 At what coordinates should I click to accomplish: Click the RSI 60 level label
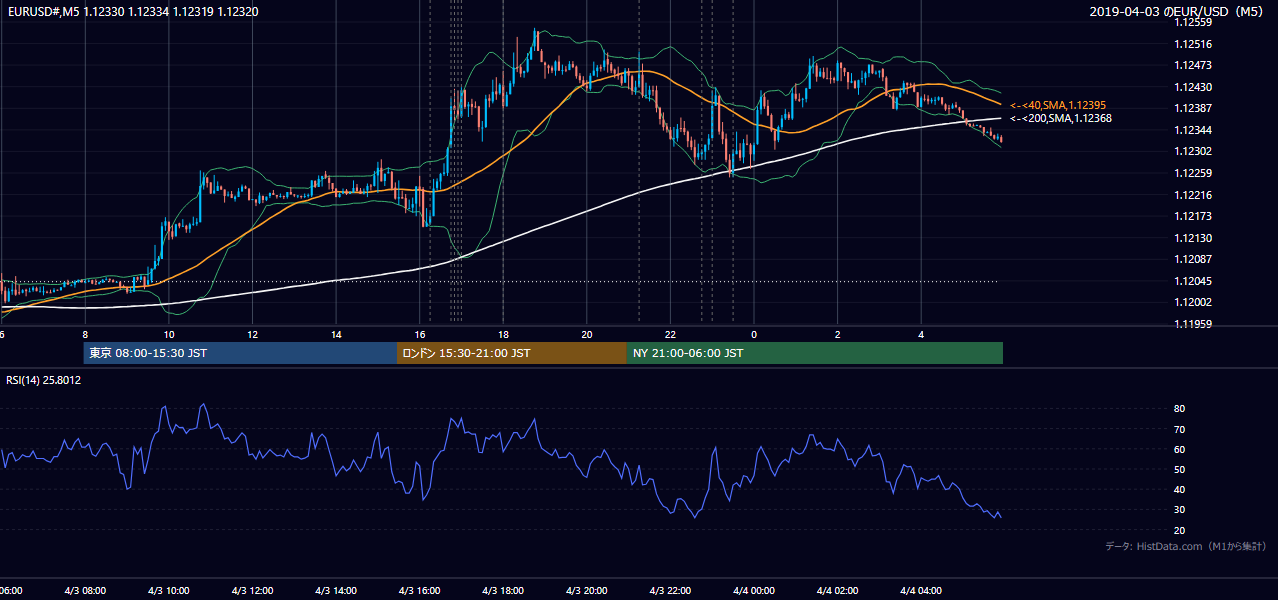(x=1180, y=449)
